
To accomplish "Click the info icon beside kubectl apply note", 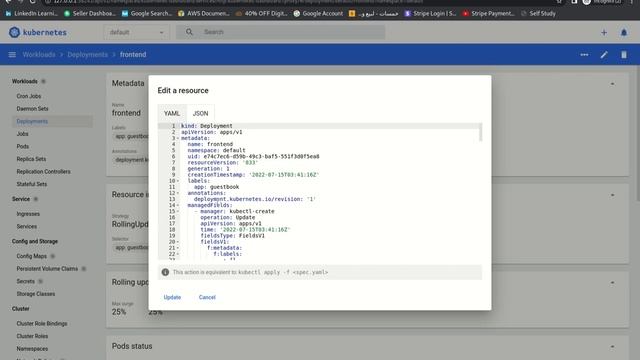I will pyautogui.click(x=165, y=272).
